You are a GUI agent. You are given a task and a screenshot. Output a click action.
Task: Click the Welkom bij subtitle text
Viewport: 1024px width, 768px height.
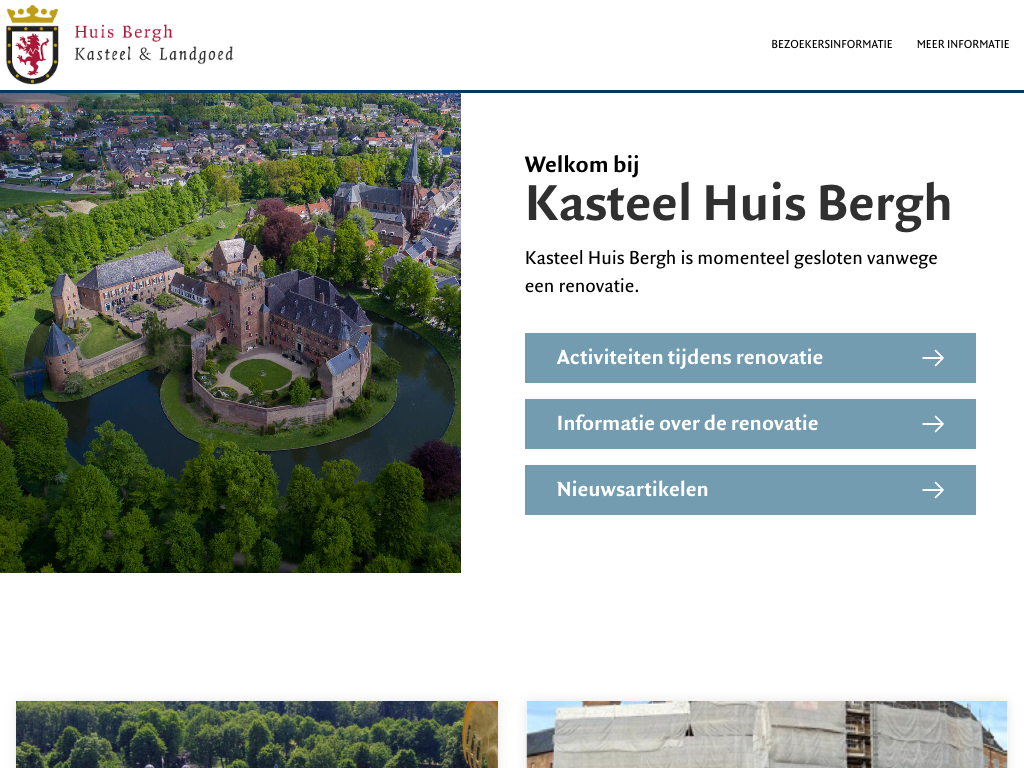point(581,165)
